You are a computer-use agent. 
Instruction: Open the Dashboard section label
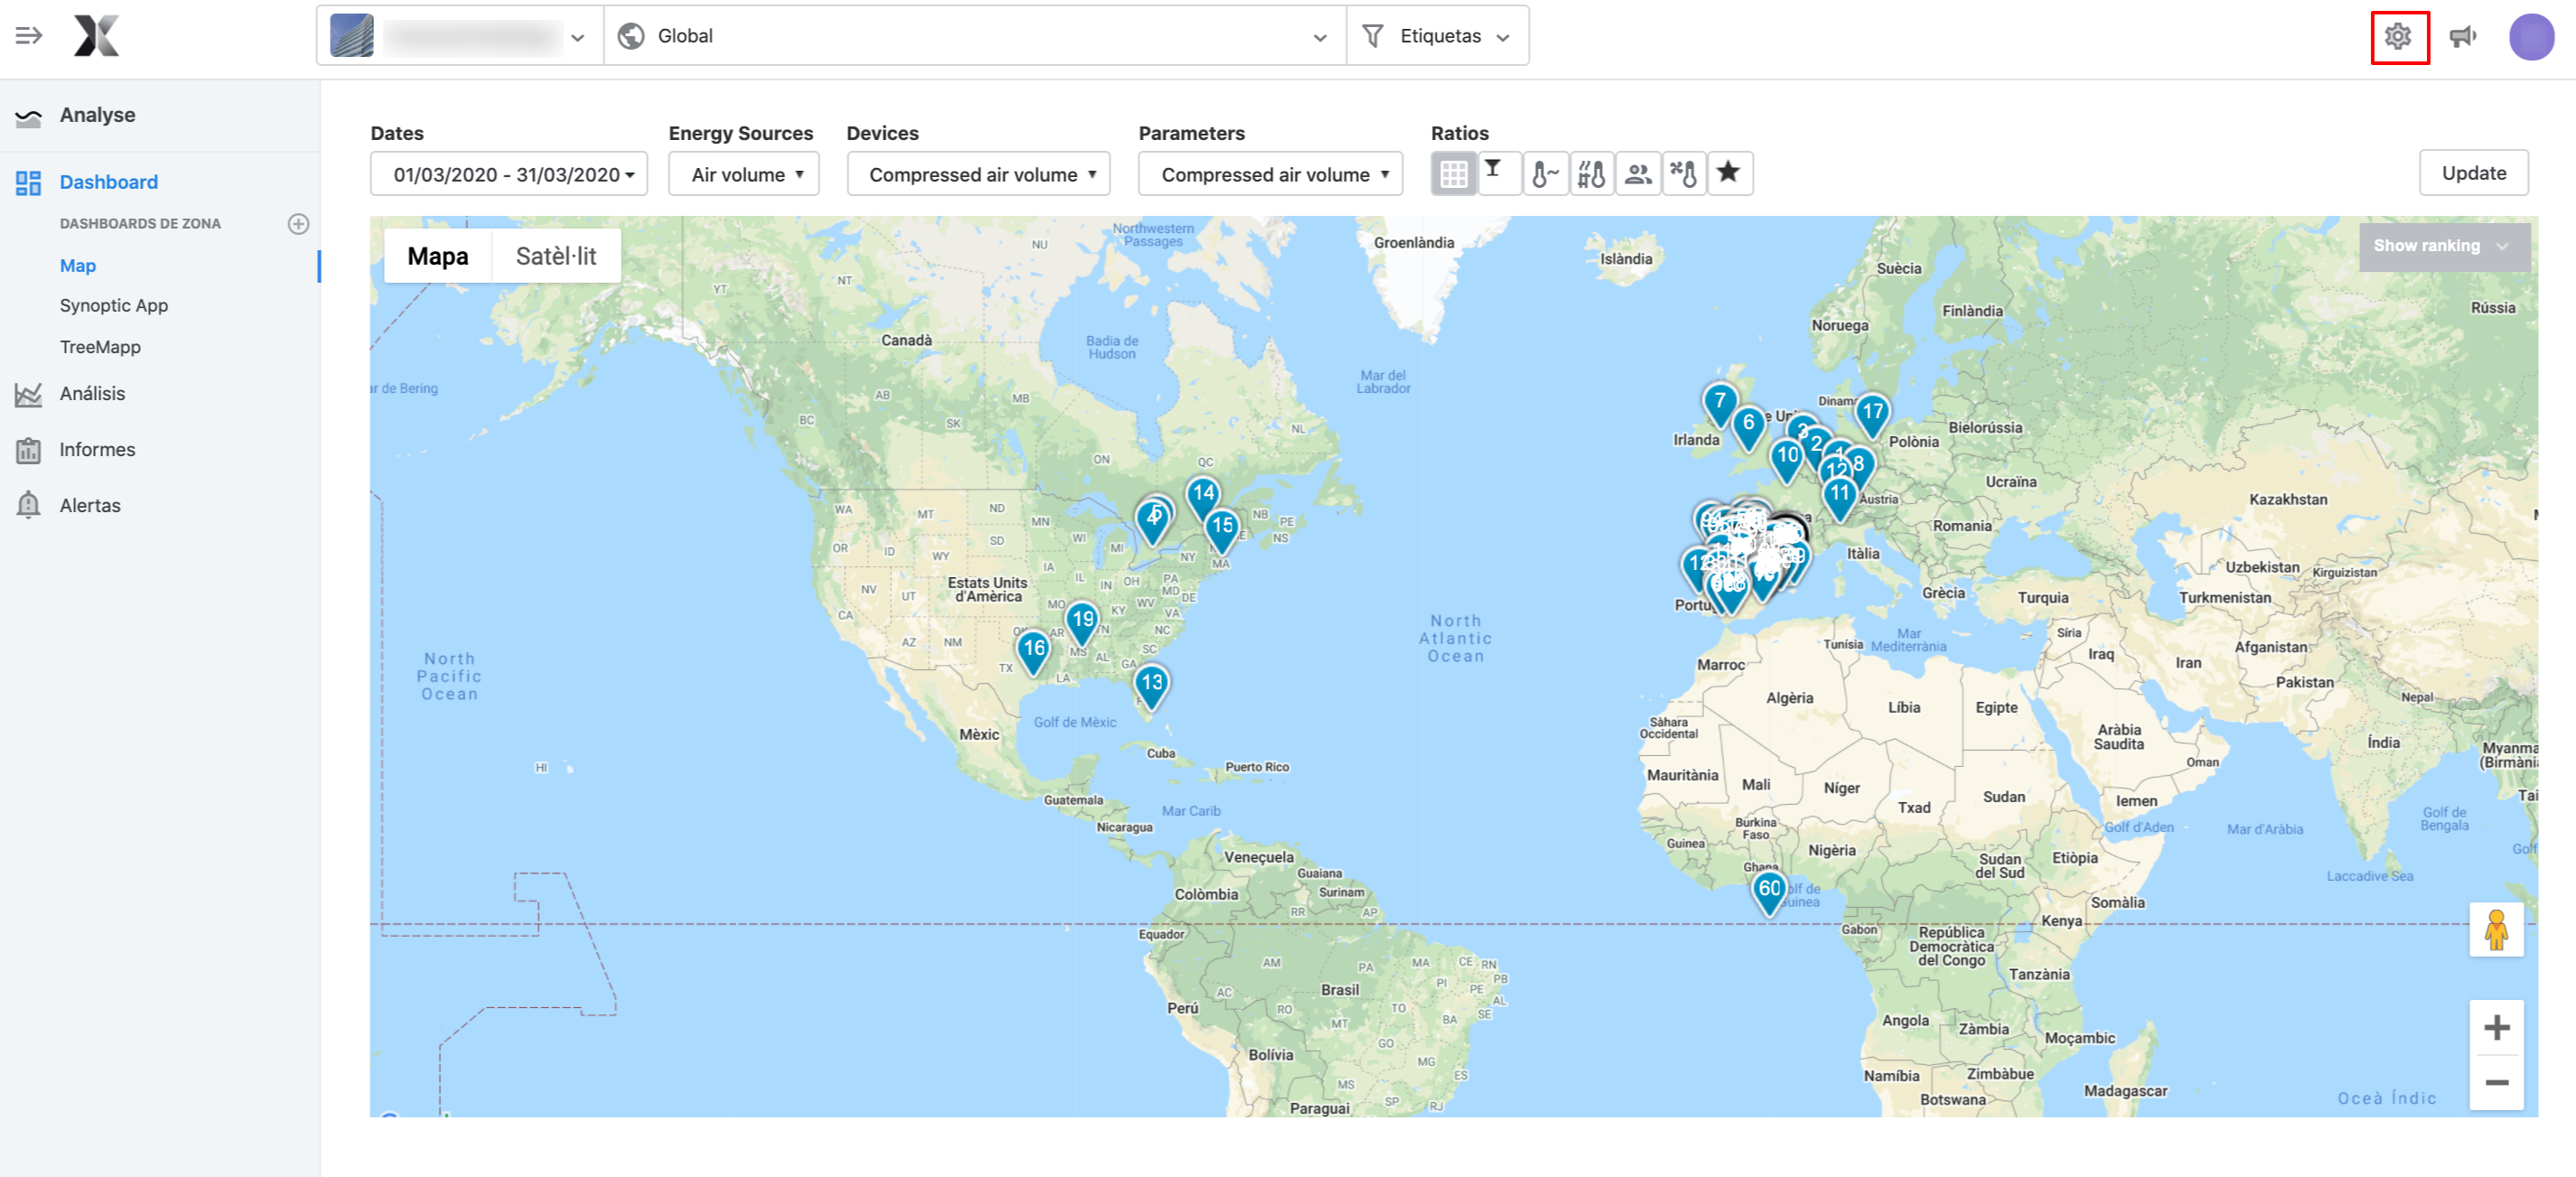109,183
